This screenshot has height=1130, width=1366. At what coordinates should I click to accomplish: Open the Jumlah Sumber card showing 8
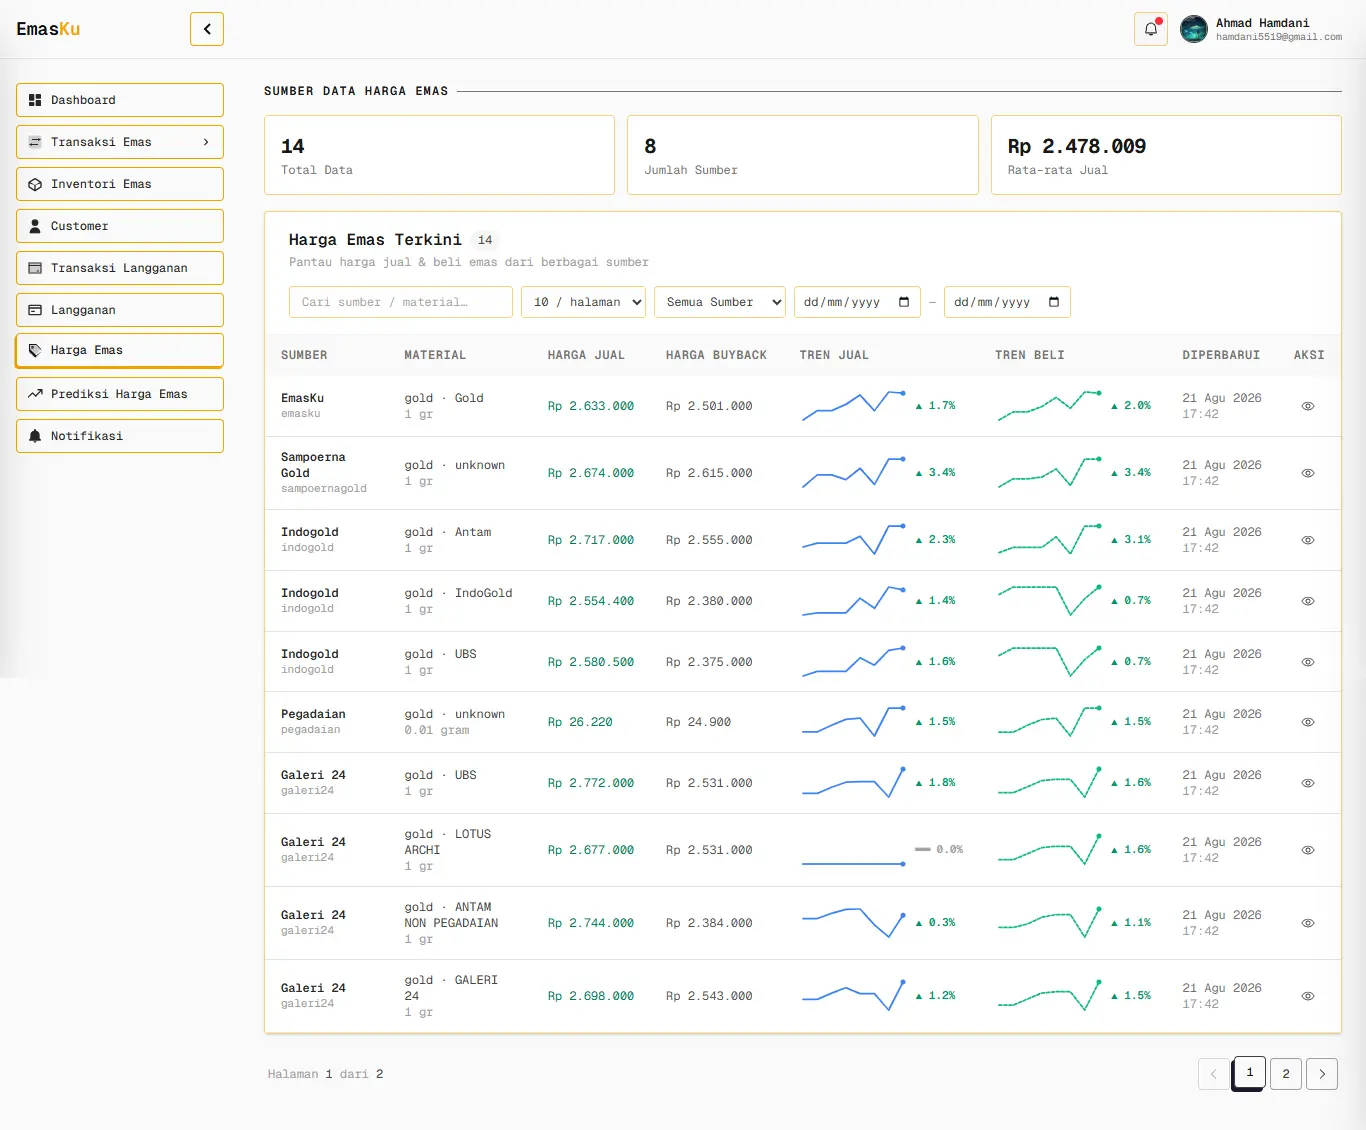coord(803,155)
